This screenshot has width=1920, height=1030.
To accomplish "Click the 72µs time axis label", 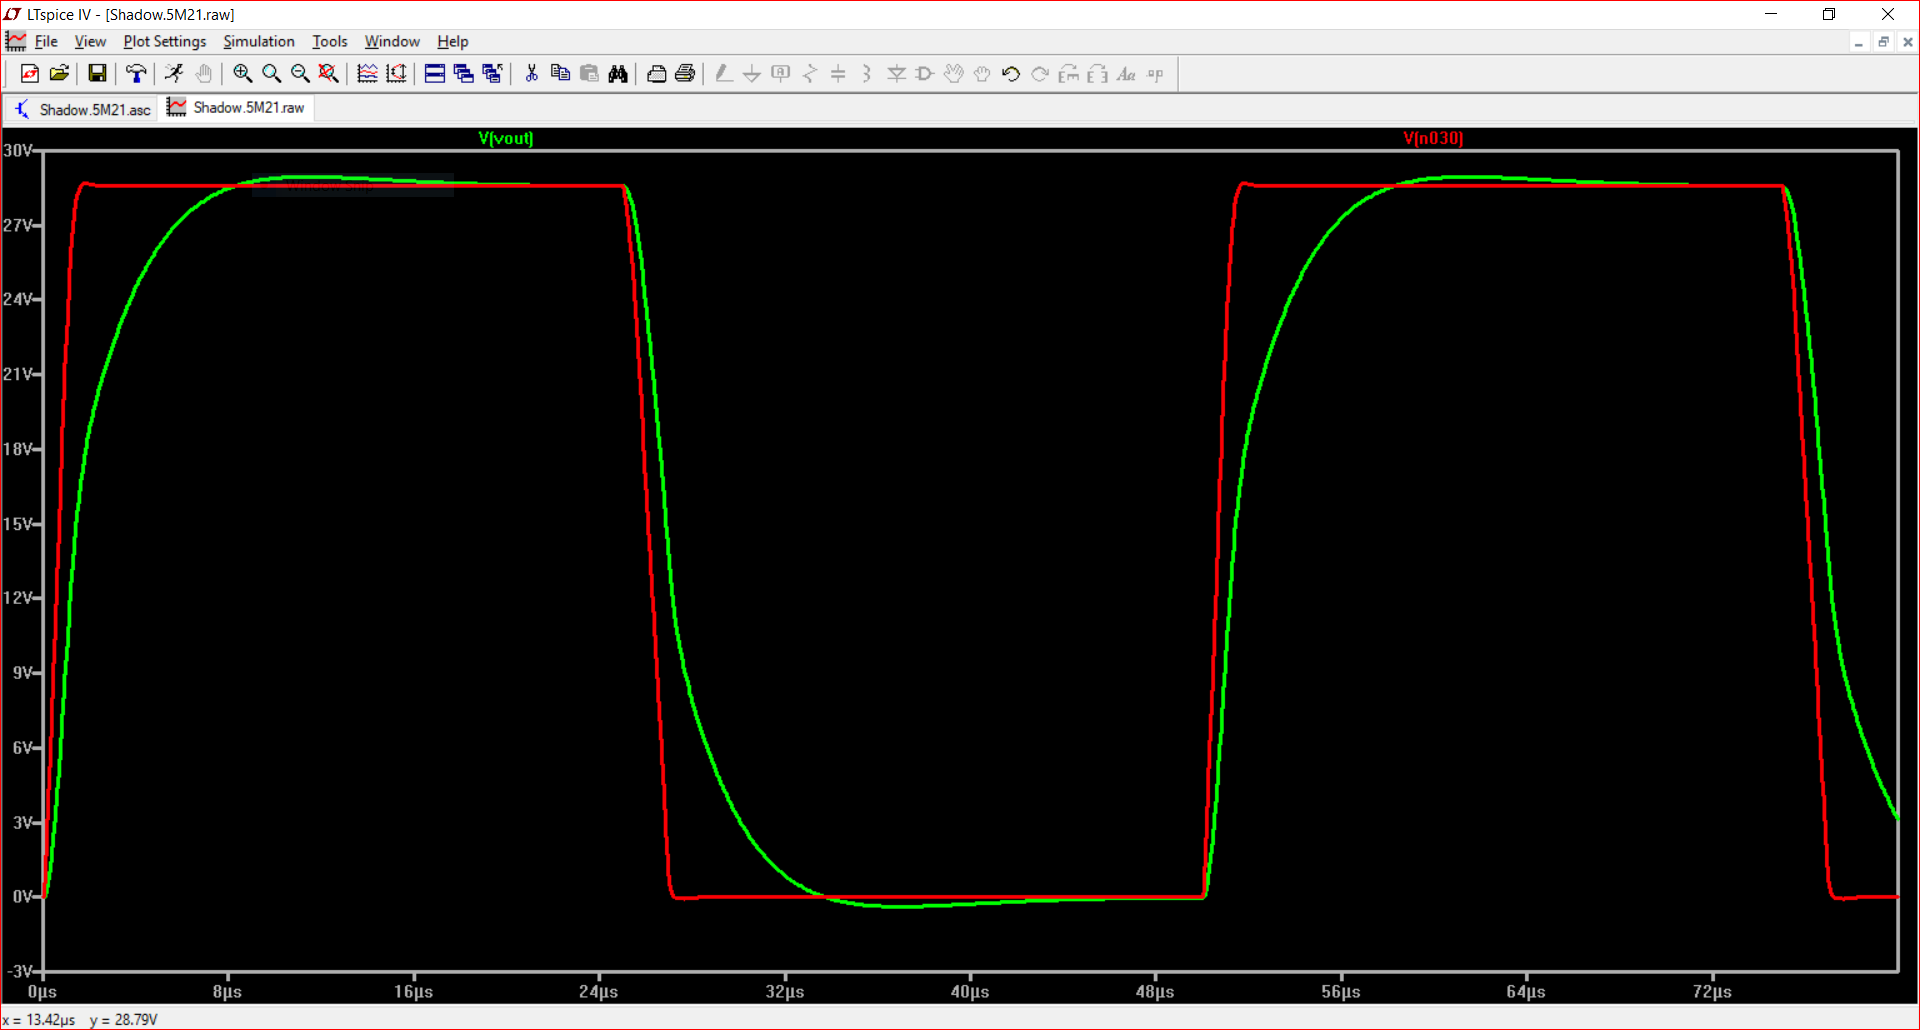I will pos(1712,992).
